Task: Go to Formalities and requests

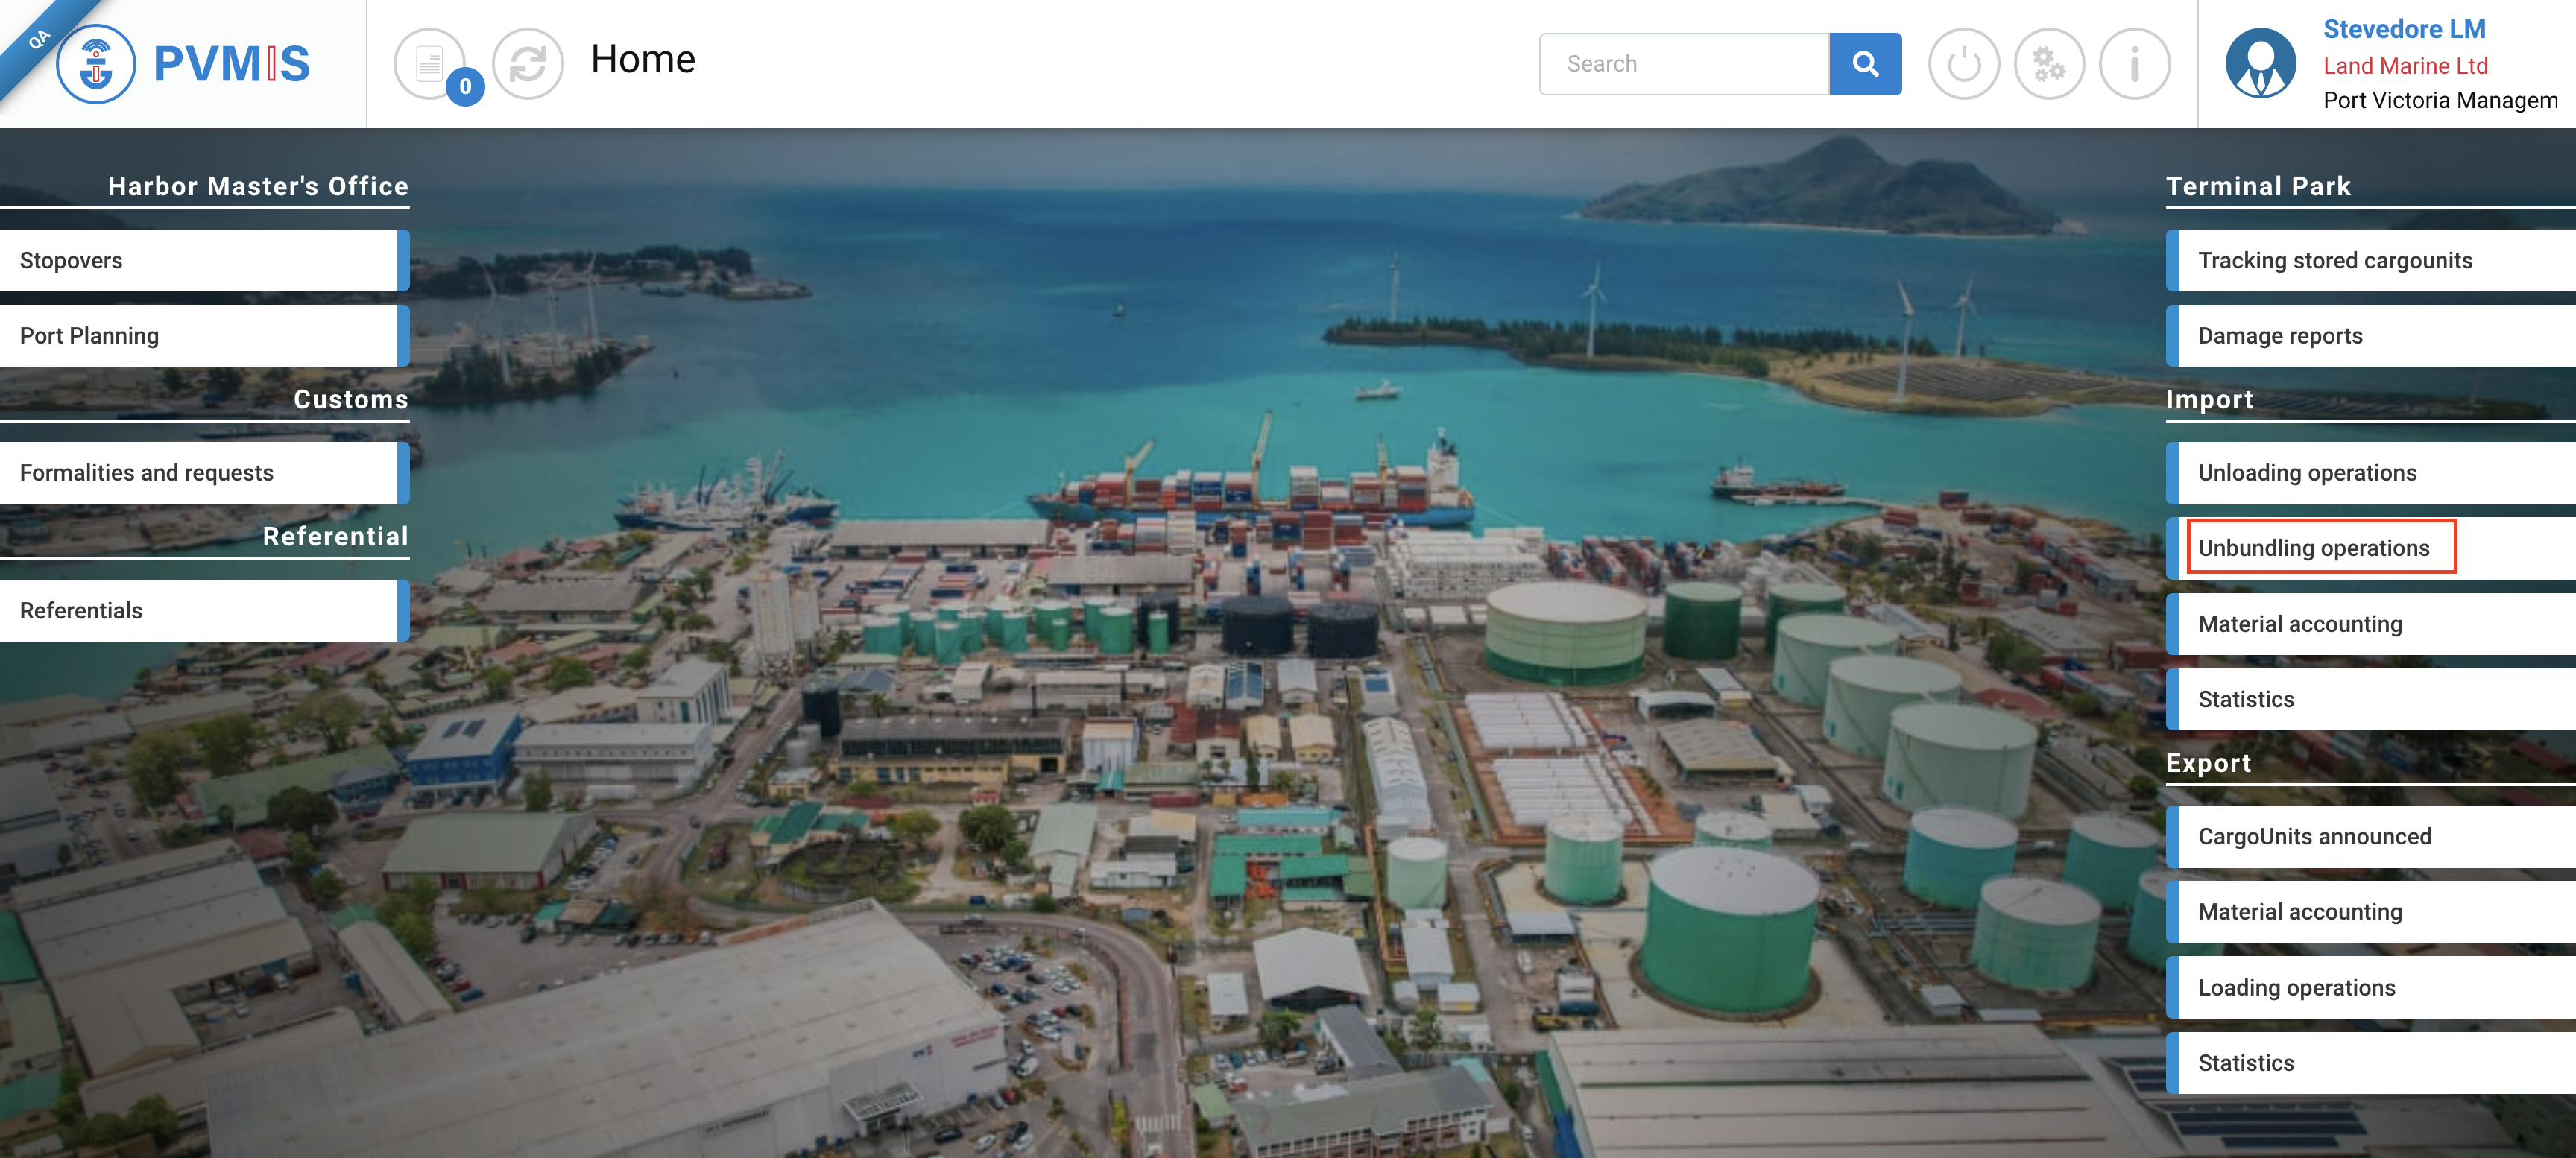Action: [200, 473]
